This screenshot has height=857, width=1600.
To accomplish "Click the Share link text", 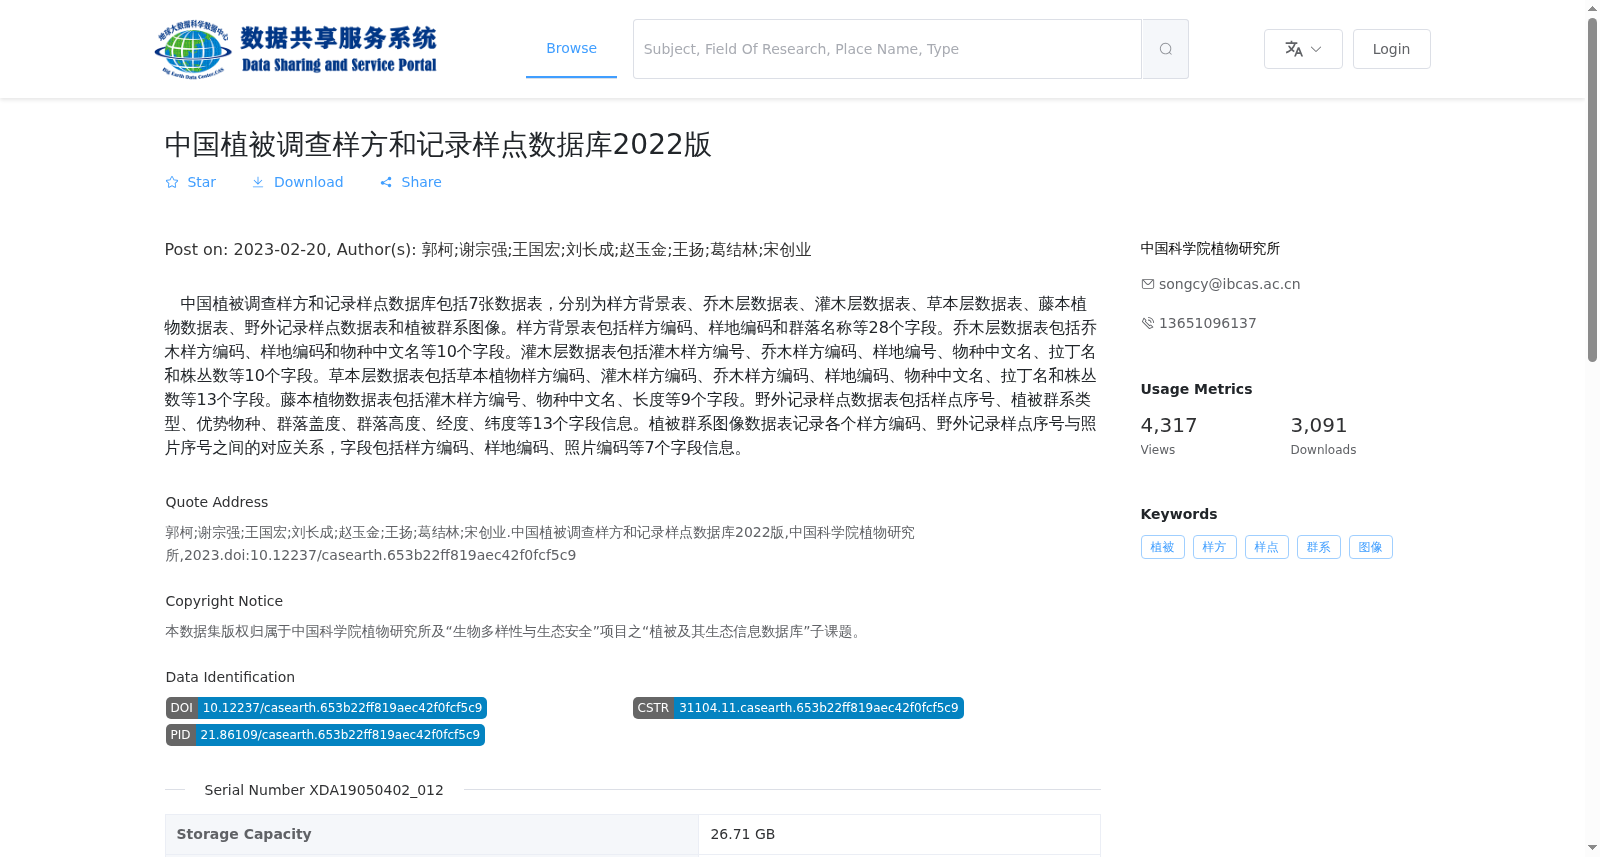I will click(x=421, y=182).
